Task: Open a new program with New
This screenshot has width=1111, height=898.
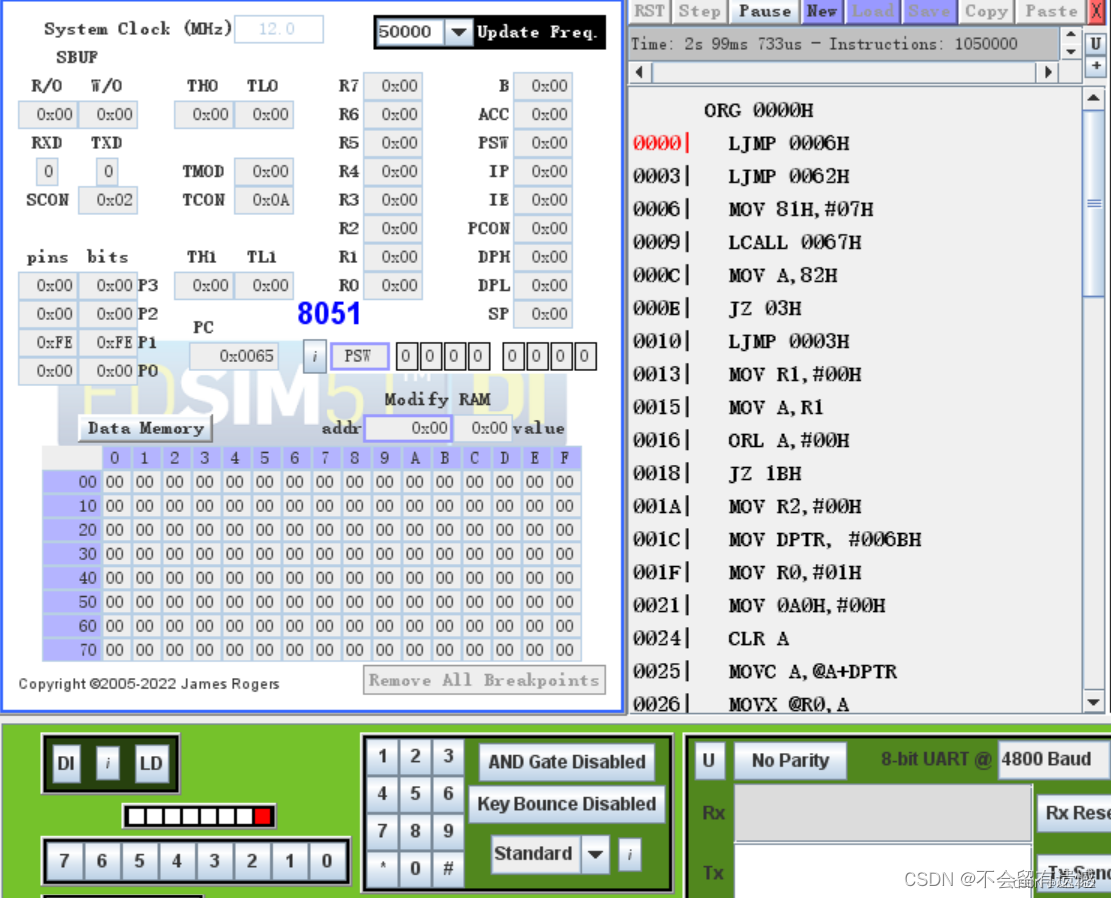Action: pyautogui.click(x=821, y=12)
